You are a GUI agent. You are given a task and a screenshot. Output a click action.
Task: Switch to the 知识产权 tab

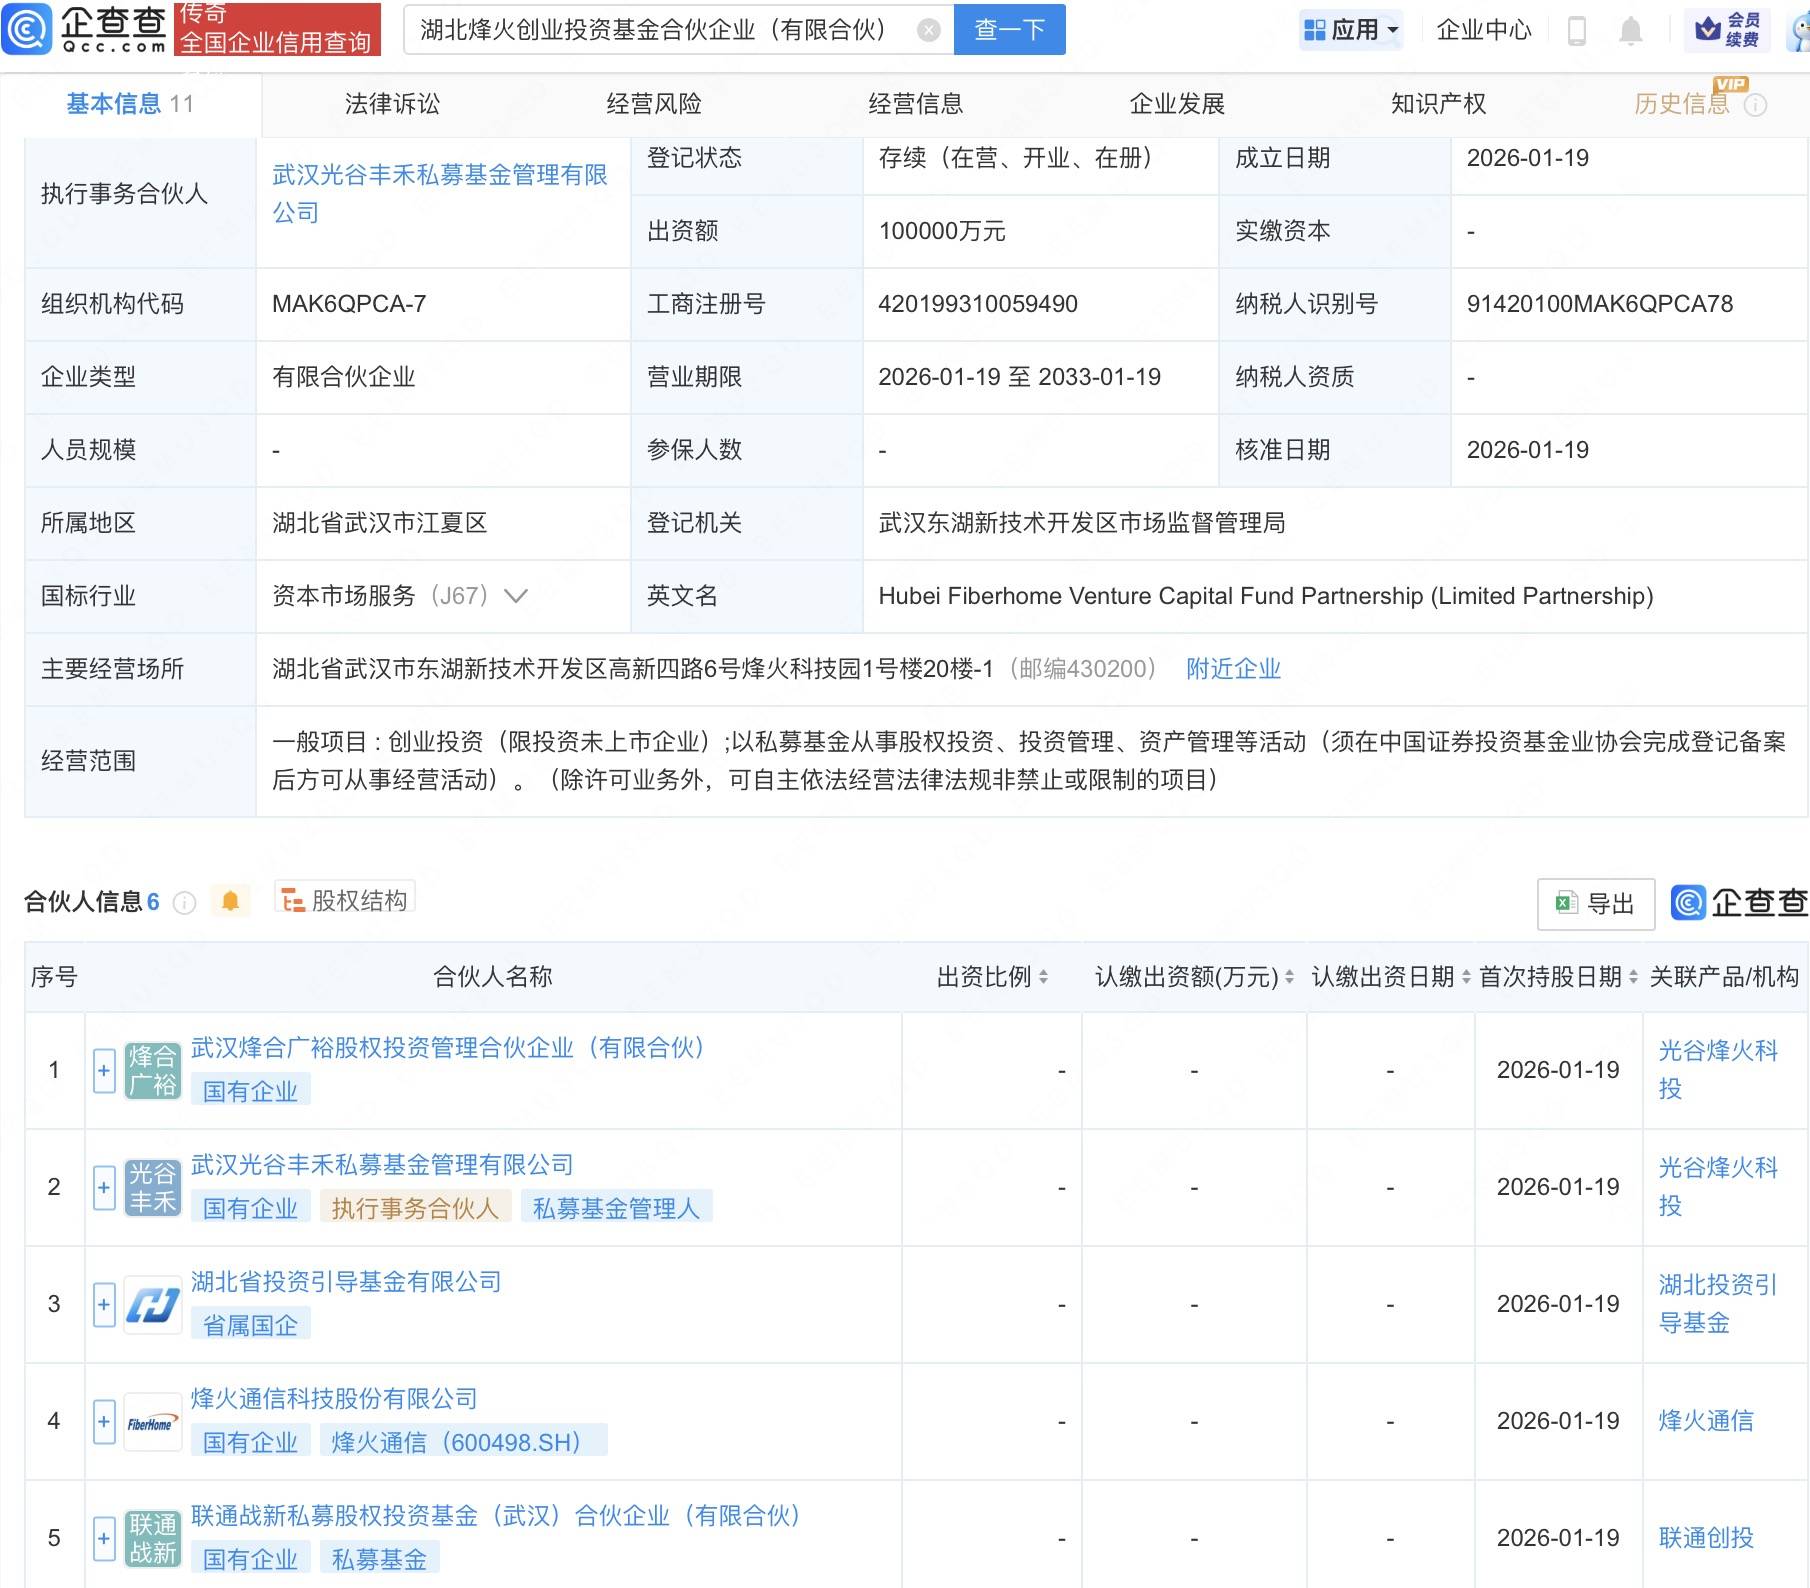tap(1438, 104)
